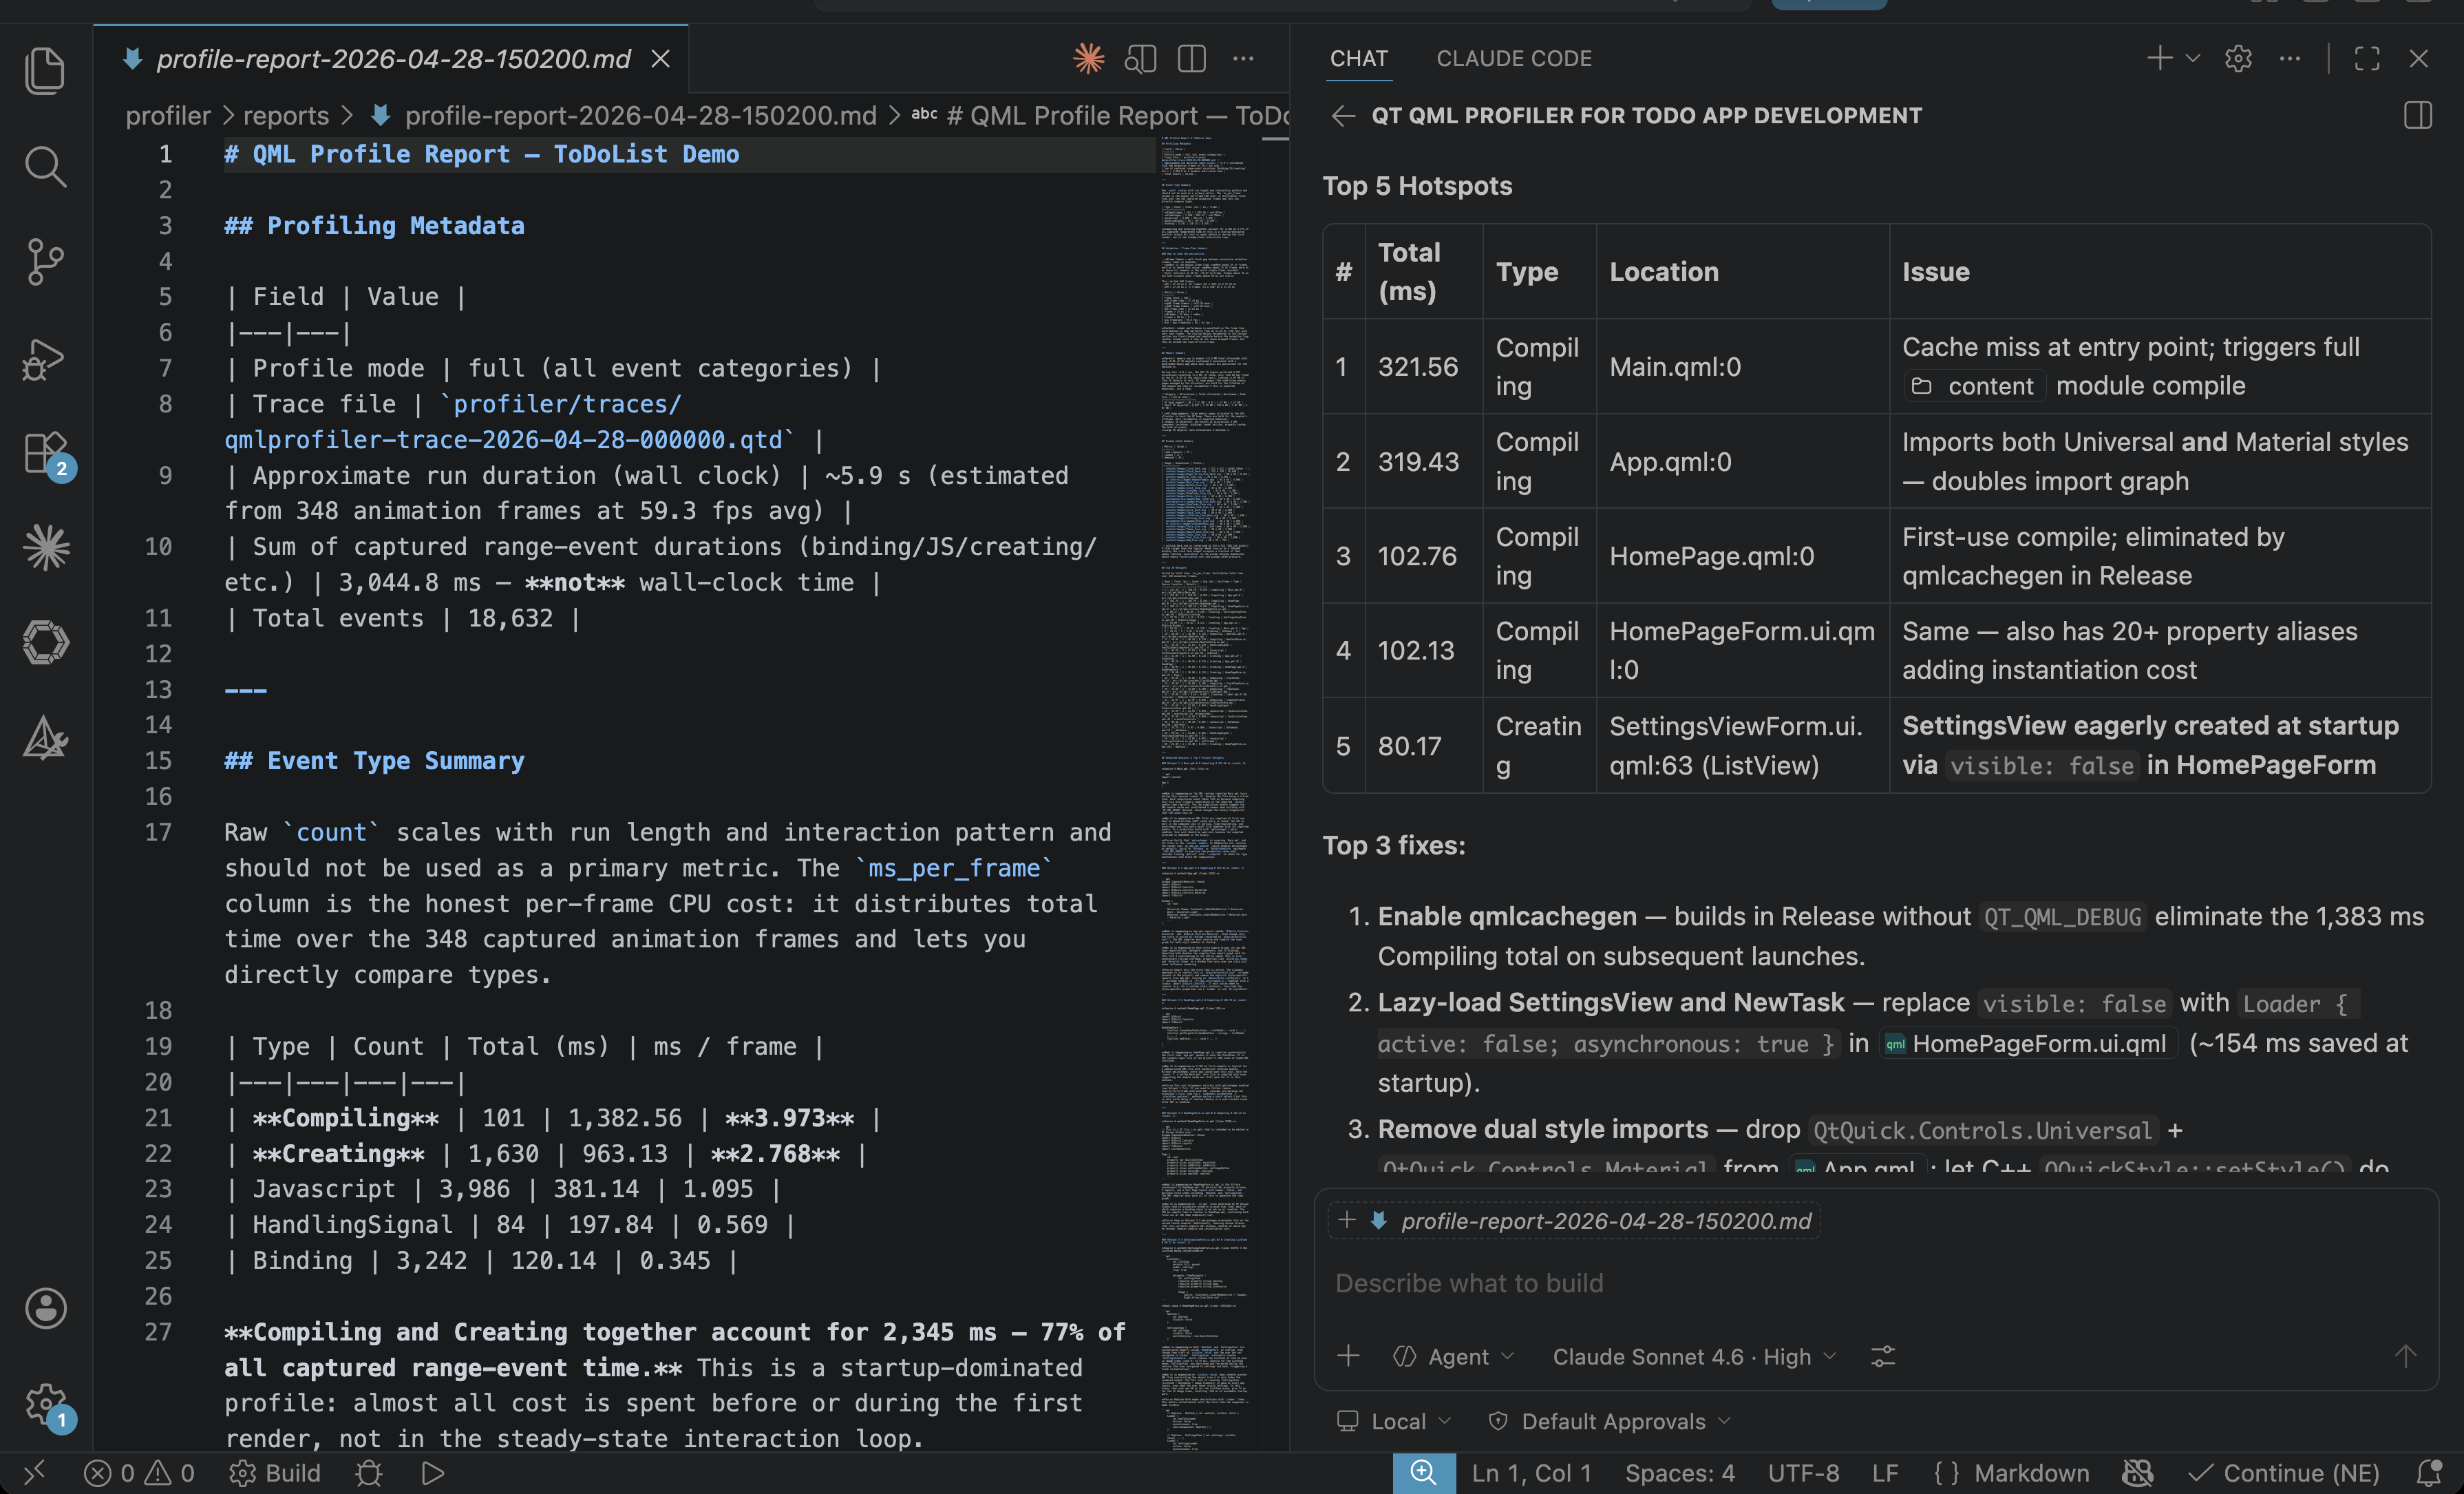Change the Spaces: 4 indentation setting
Viewport: 2464px width, 1494px height.
(1679, 1473)
